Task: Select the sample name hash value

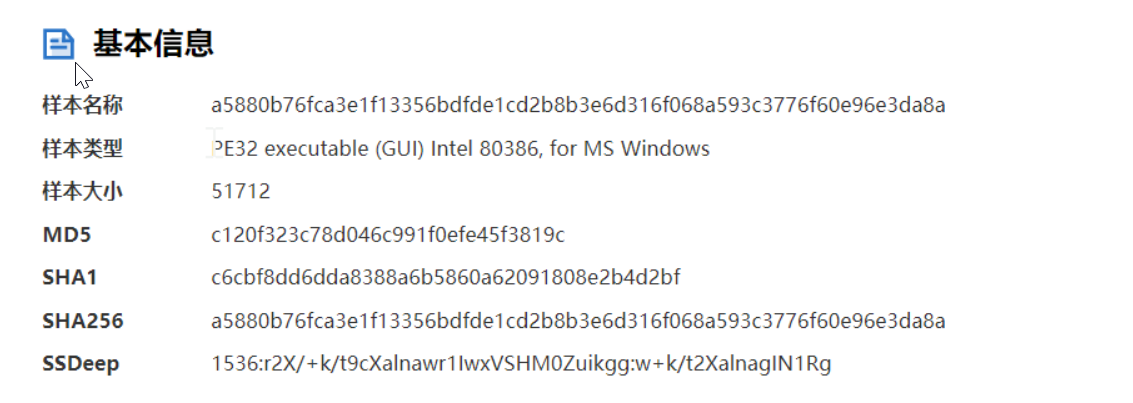Action: (578, 105)
